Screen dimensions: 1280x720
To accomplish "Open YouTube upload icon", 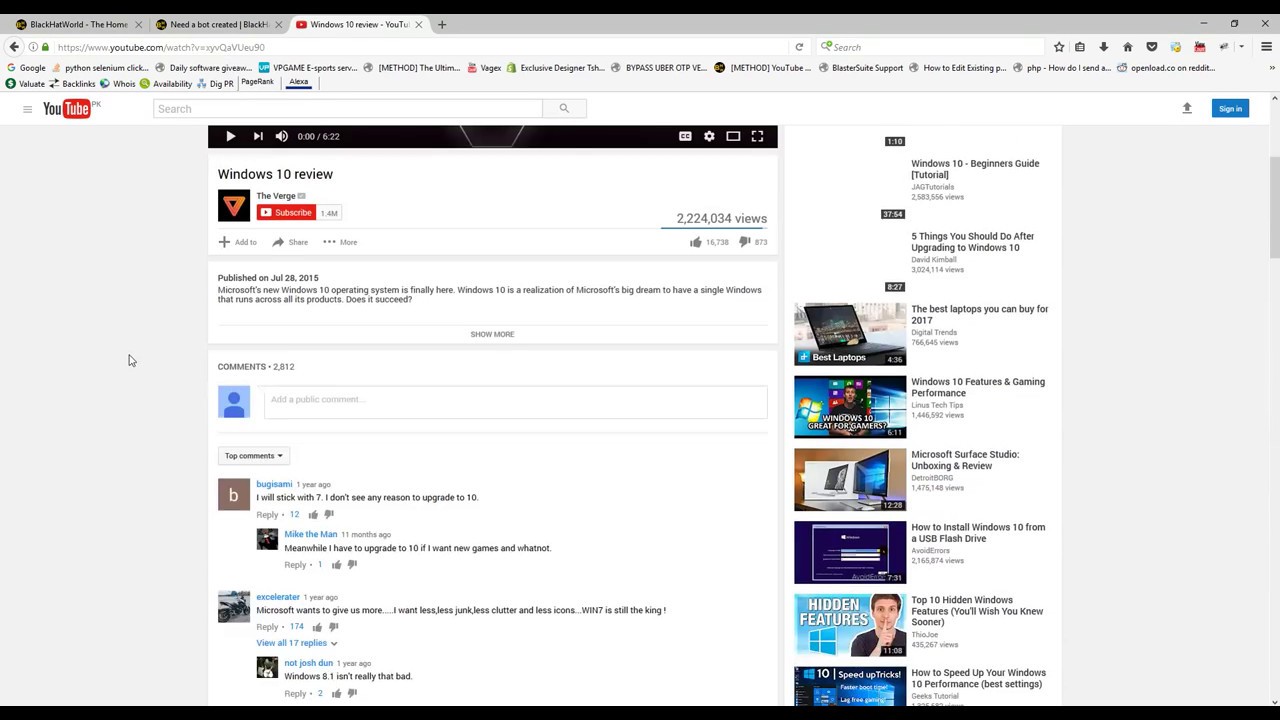I will click(x=1187, y=108).
